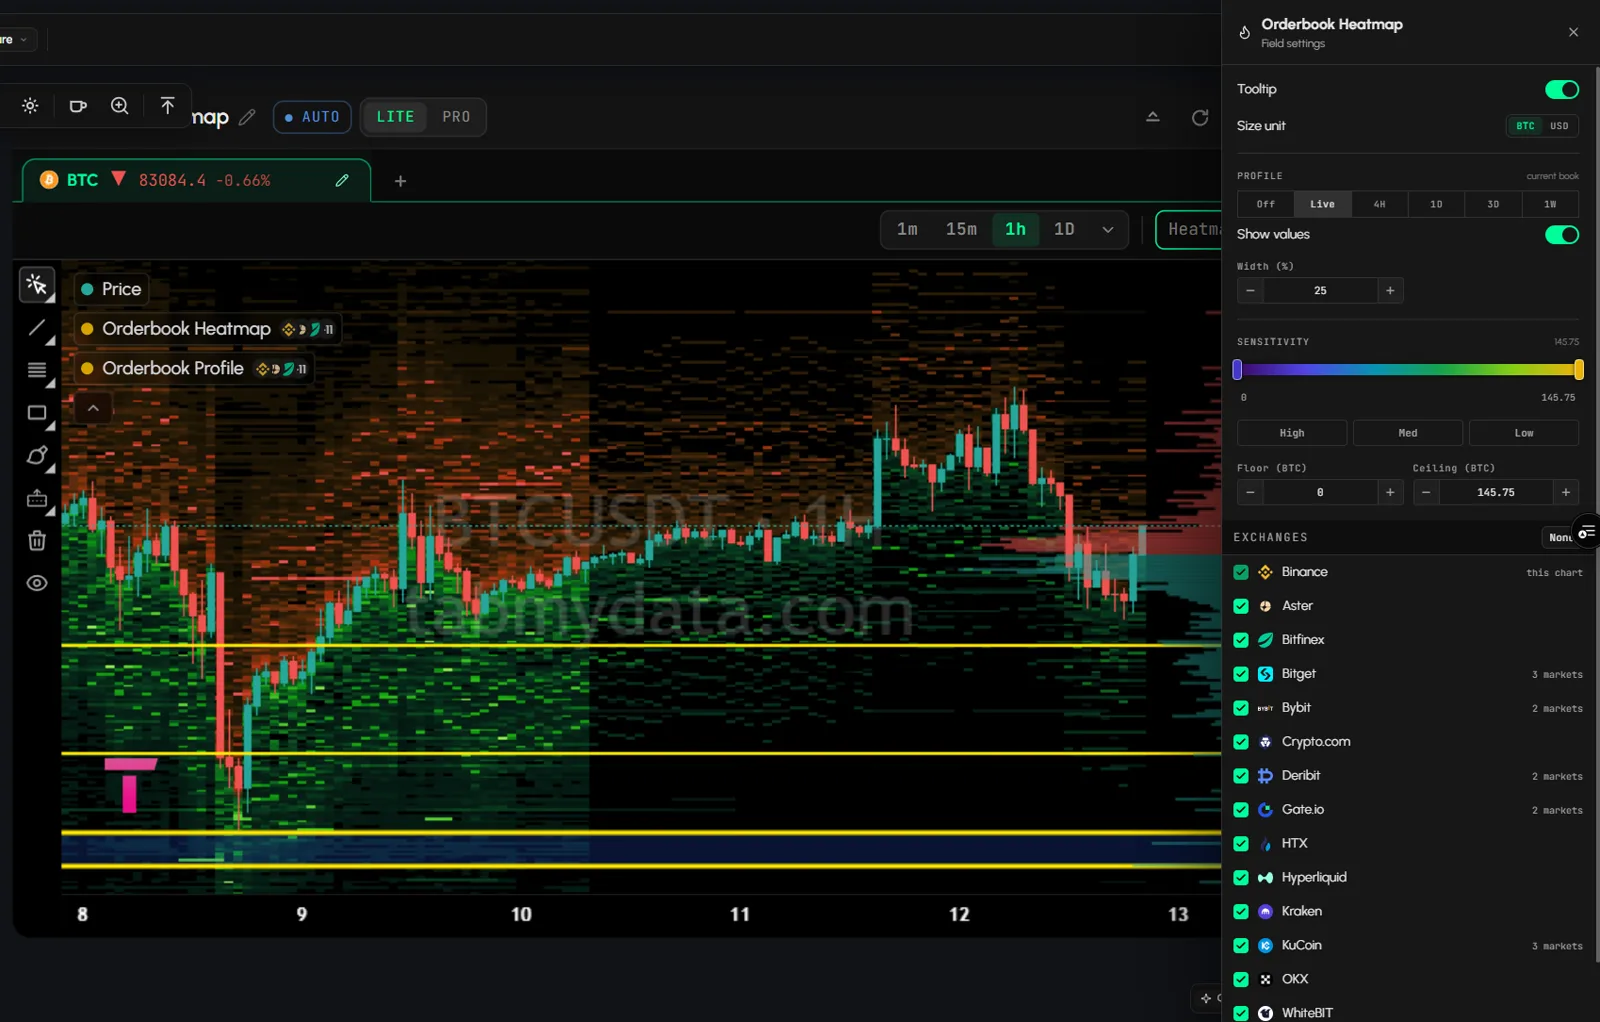Click the coffee cup toolbar icon
The image size is (1600, 1022).
(78, 106)
